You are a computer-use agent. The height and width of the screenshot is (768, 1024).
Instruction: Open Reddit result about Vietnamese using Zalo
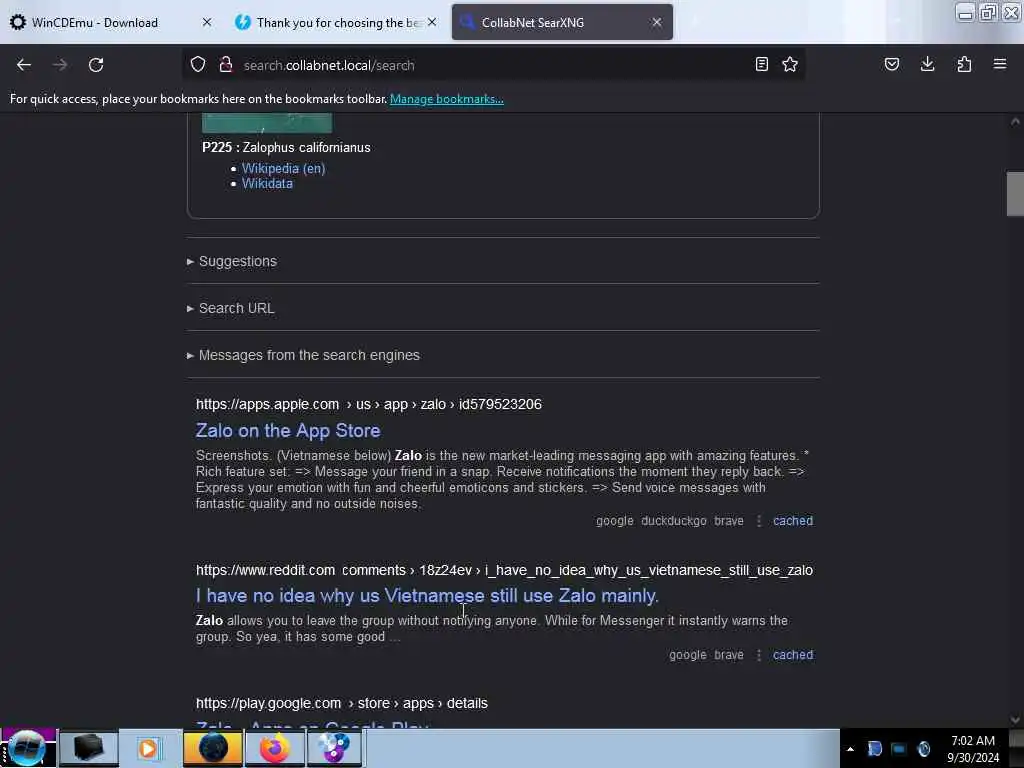pyautogui.click(x=427, y=596)
